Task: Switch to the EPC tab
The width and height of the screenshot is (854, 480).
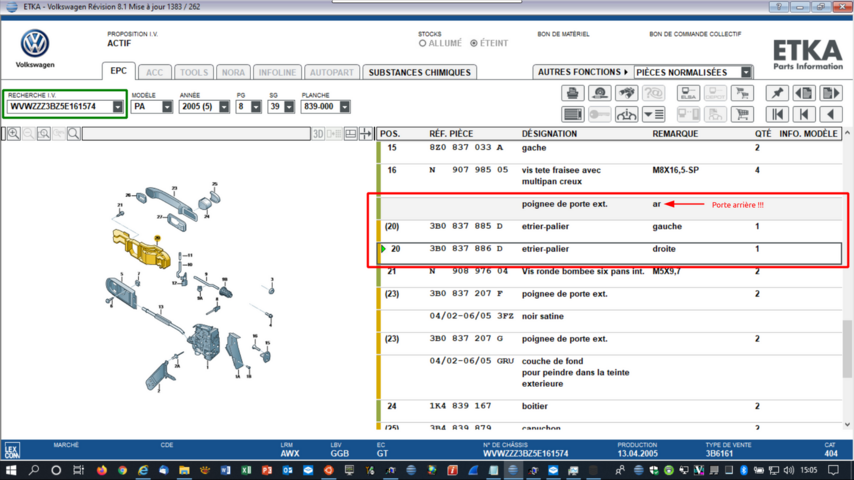Action: point(118,71)
